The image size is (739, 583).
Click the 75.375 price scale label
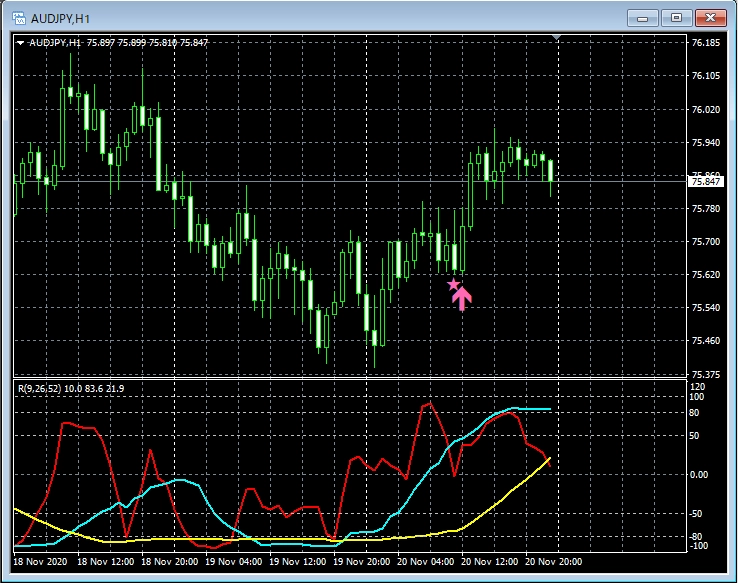[x=706, y=375]
